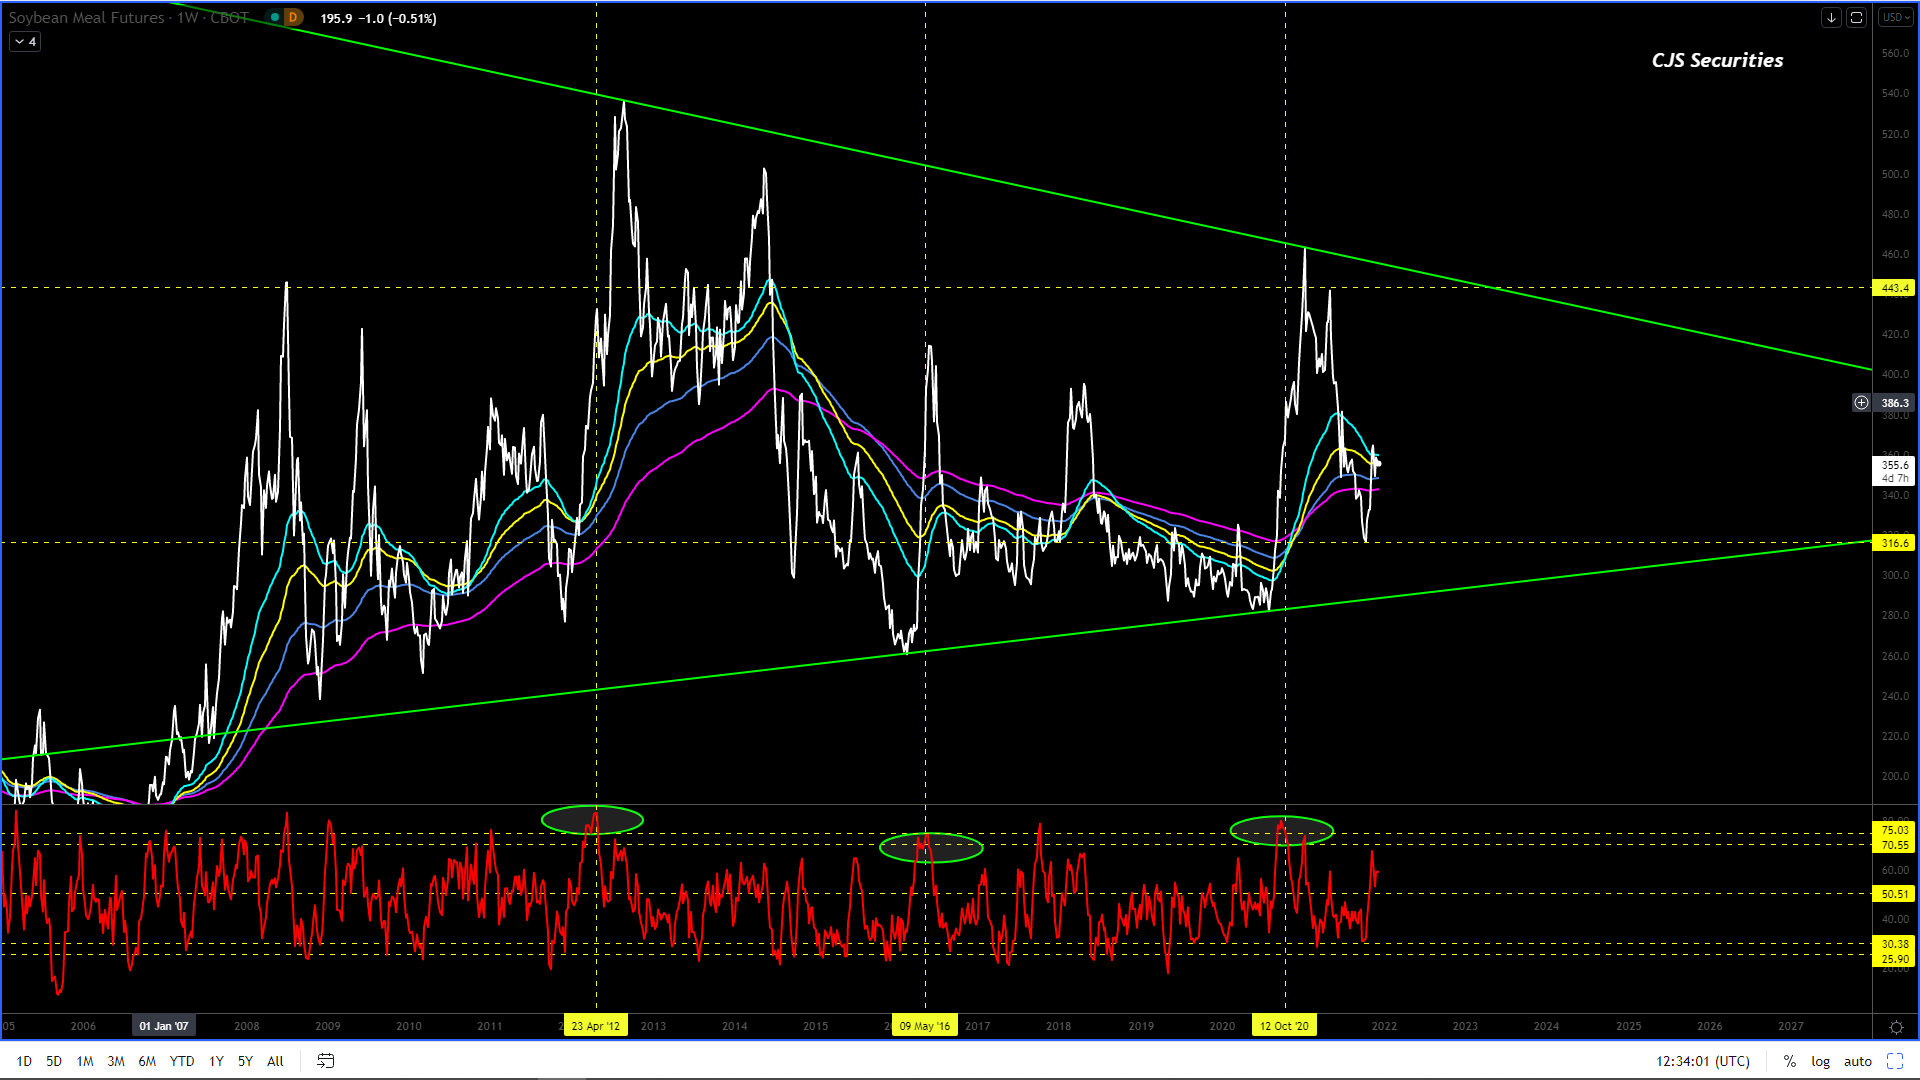
Task: Click the plus icon next to 386.3 price
Action: coord(1861,403)
